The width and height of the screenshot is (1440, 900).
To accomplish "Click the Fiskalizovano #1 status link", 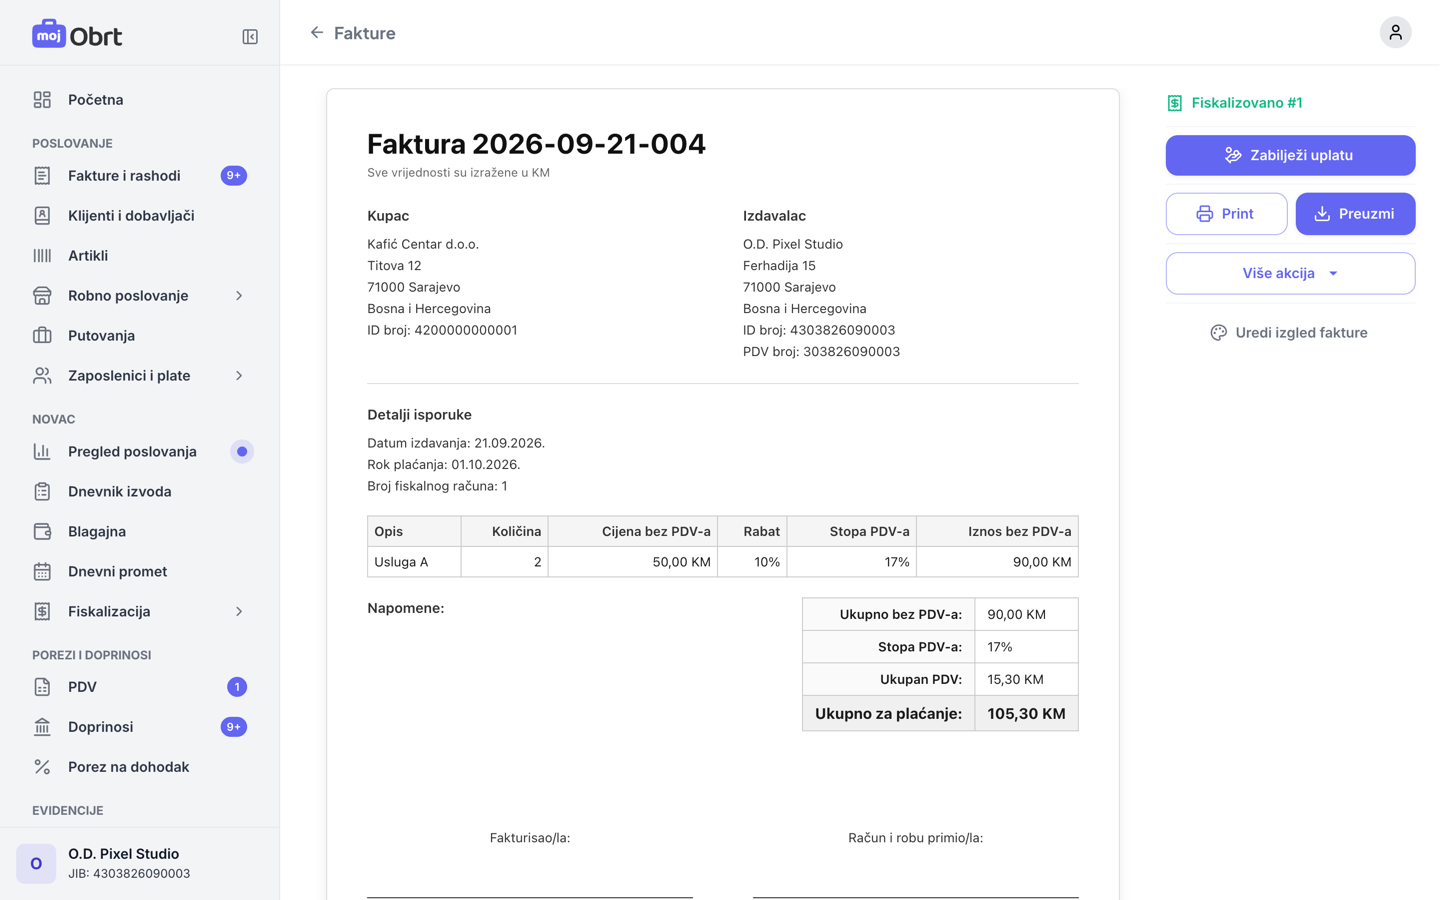I will pyautogui.click(x=1235, y=103).
